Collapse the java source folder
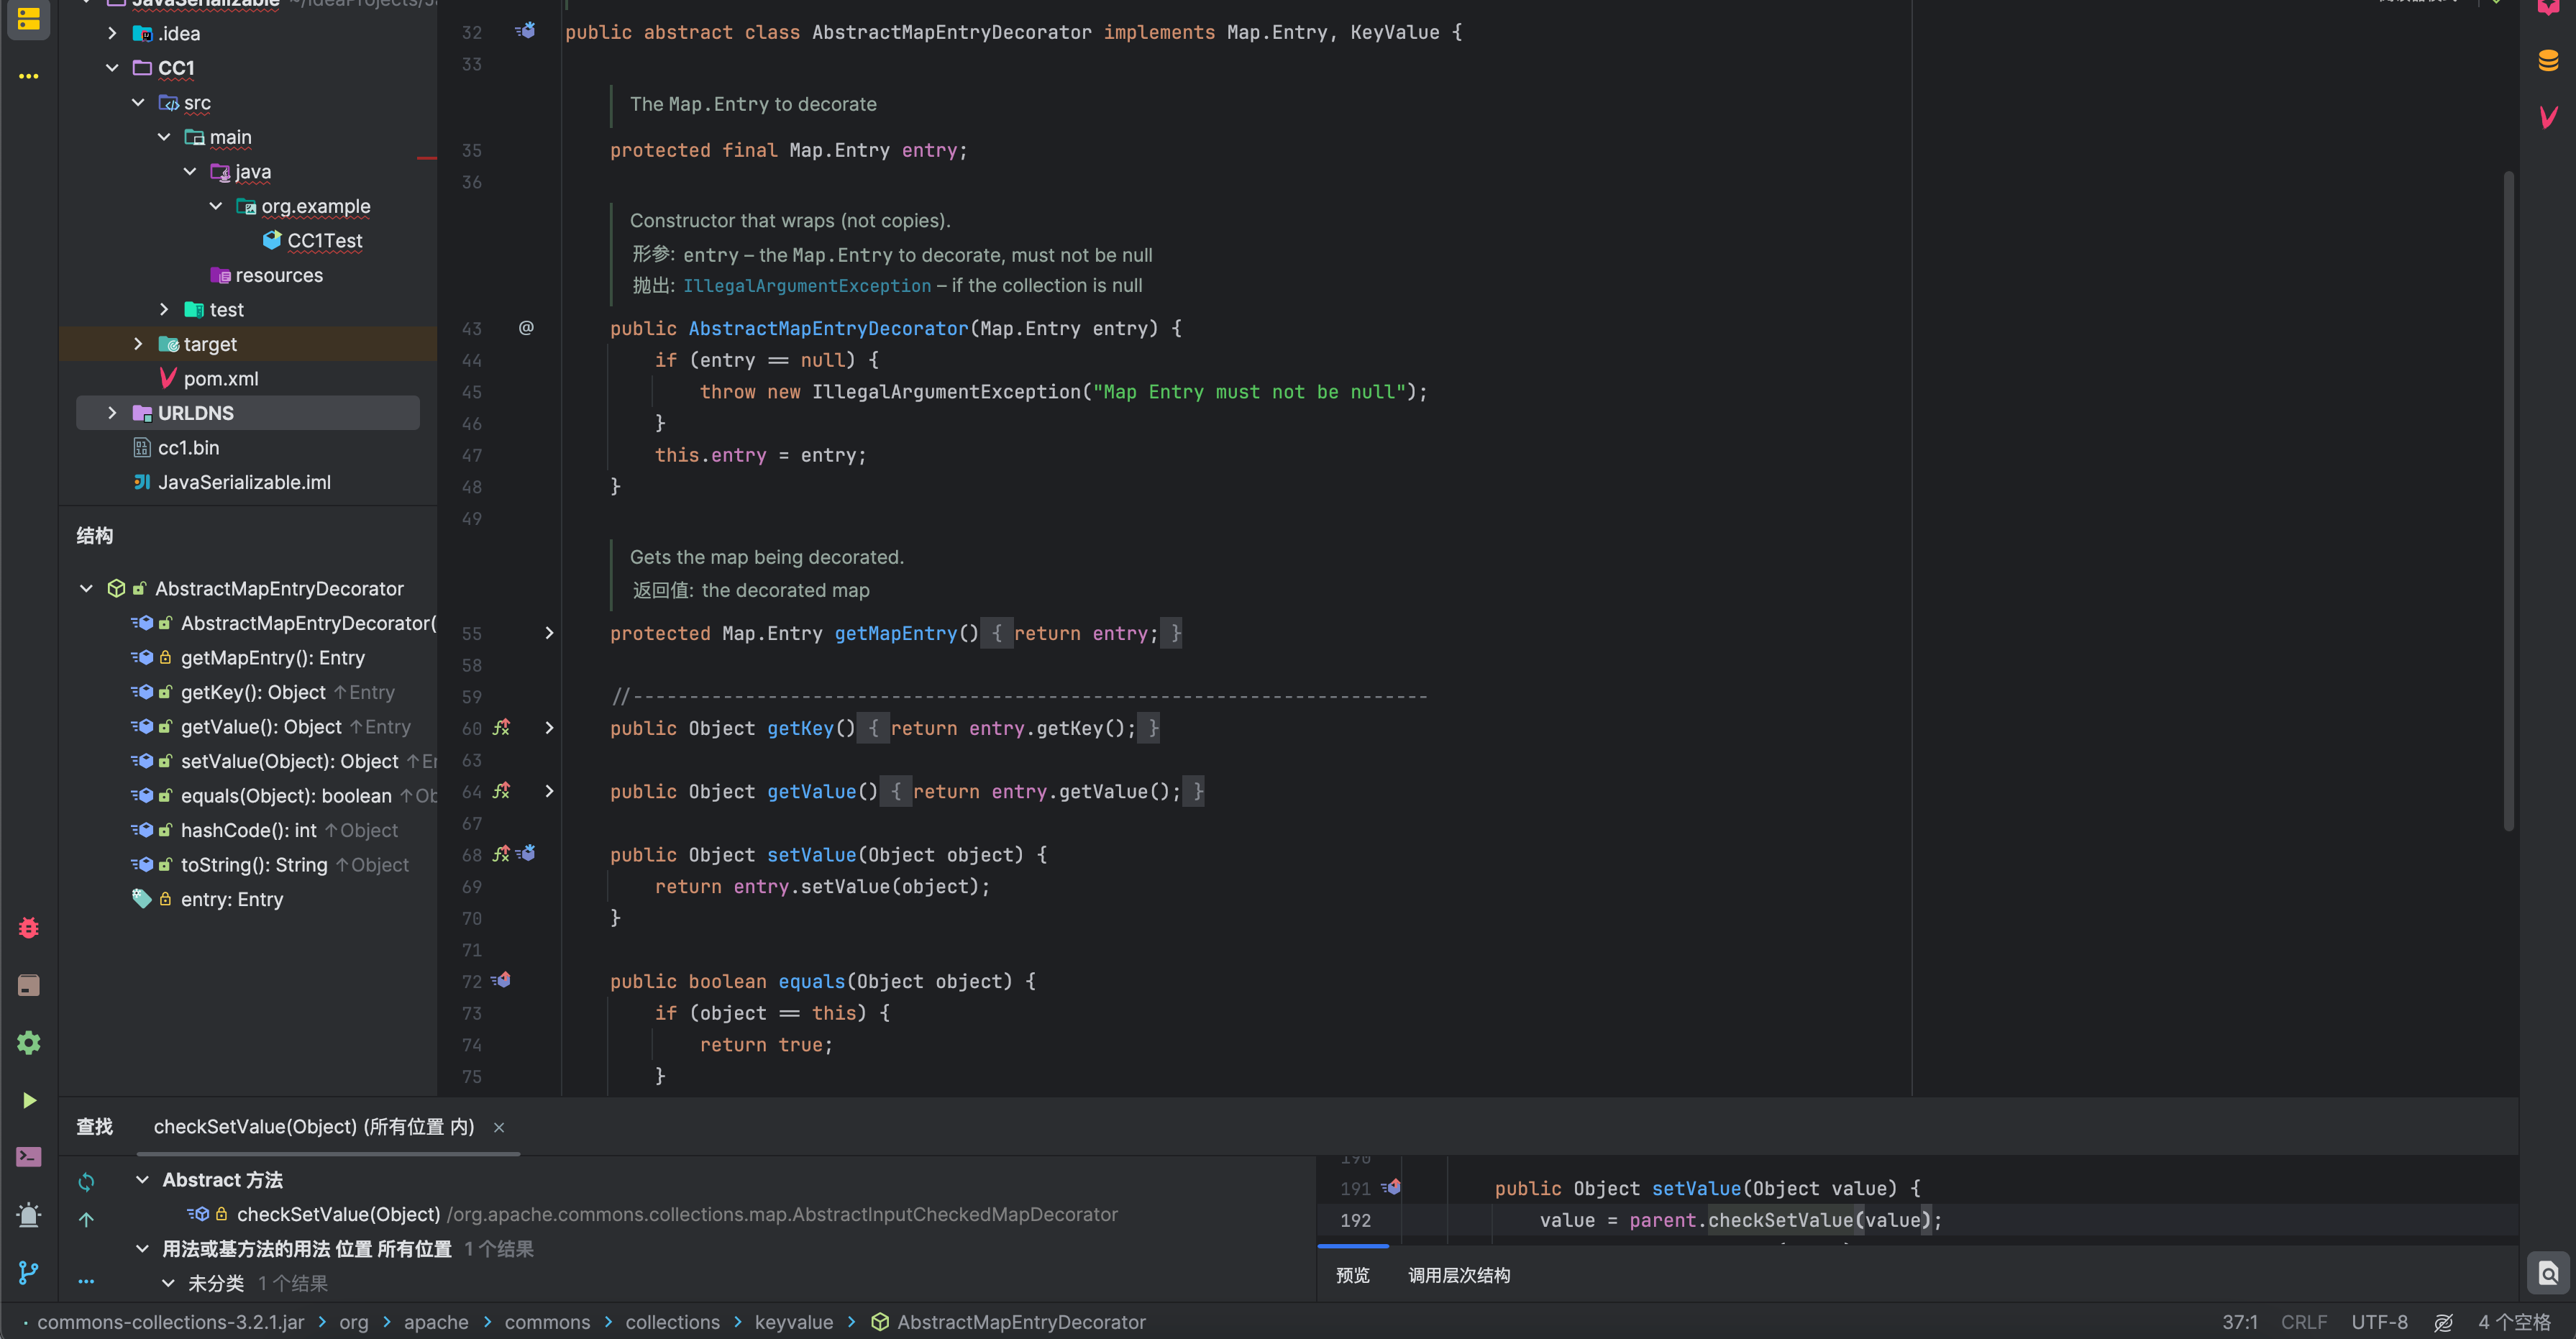This screenshot has width=2576, height=1339. coord(190,171)
